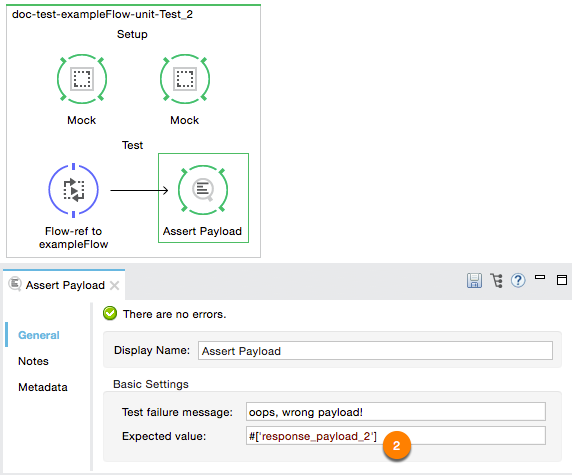Image resolution: width=572 pixels, height=475 pixels.
Task: Select the Assert Payload component in canvas
Action: pyautogui.click(x=203, y=190)
